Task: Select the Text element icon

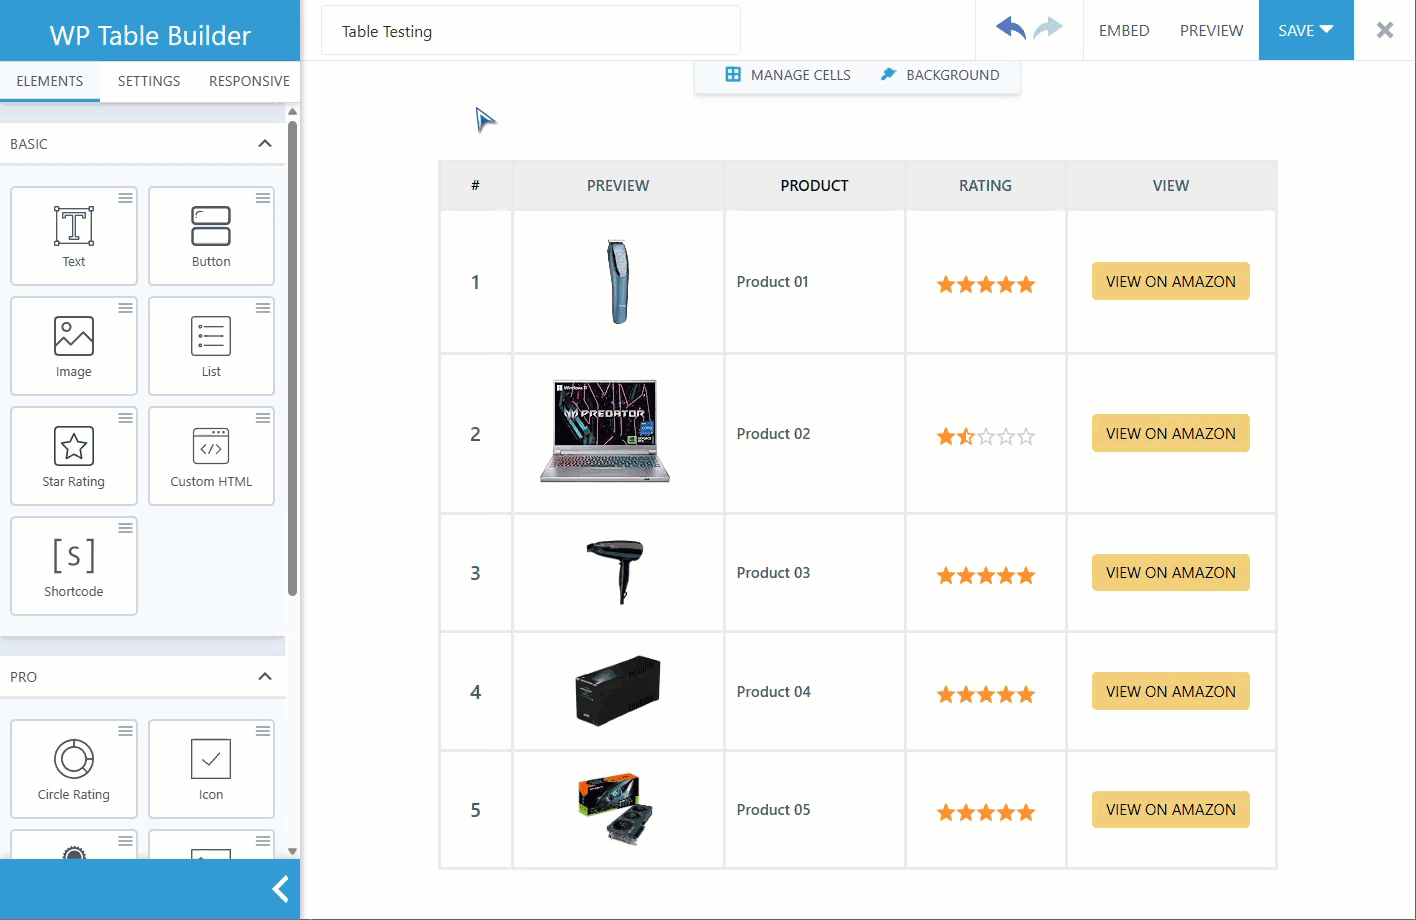Action: point(74,227)
